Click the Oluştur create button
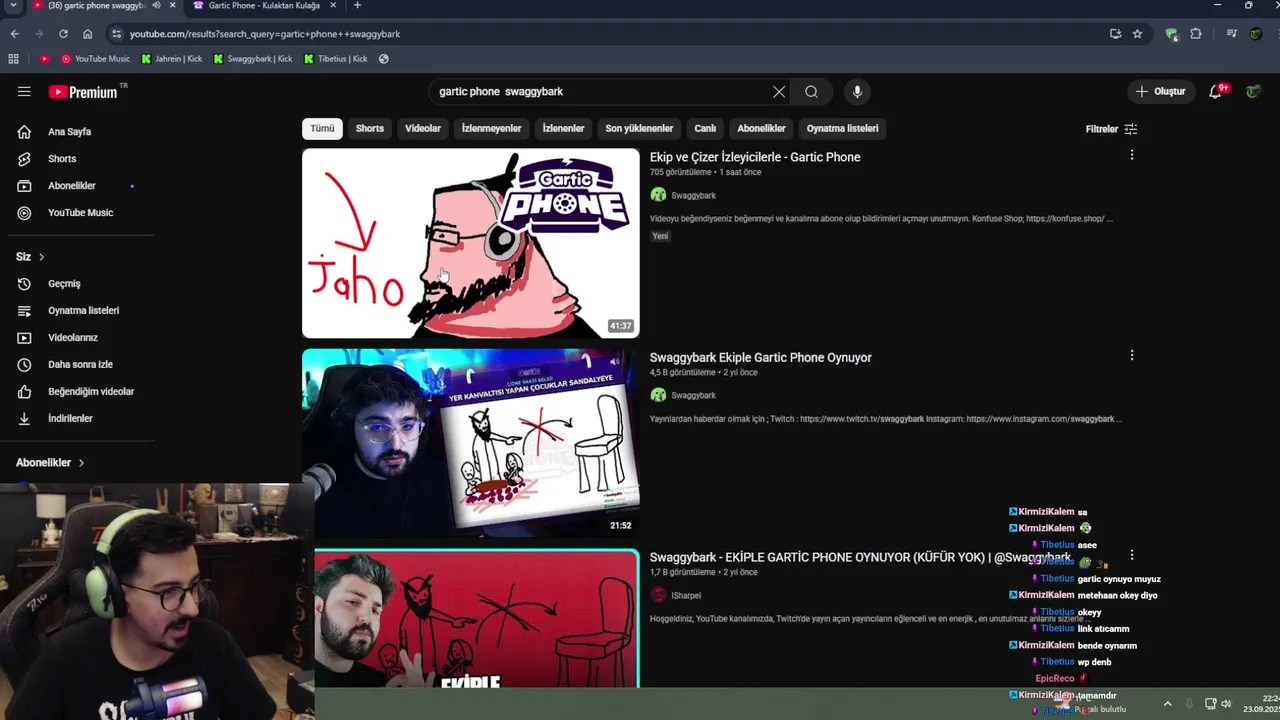 (1160, 92)
